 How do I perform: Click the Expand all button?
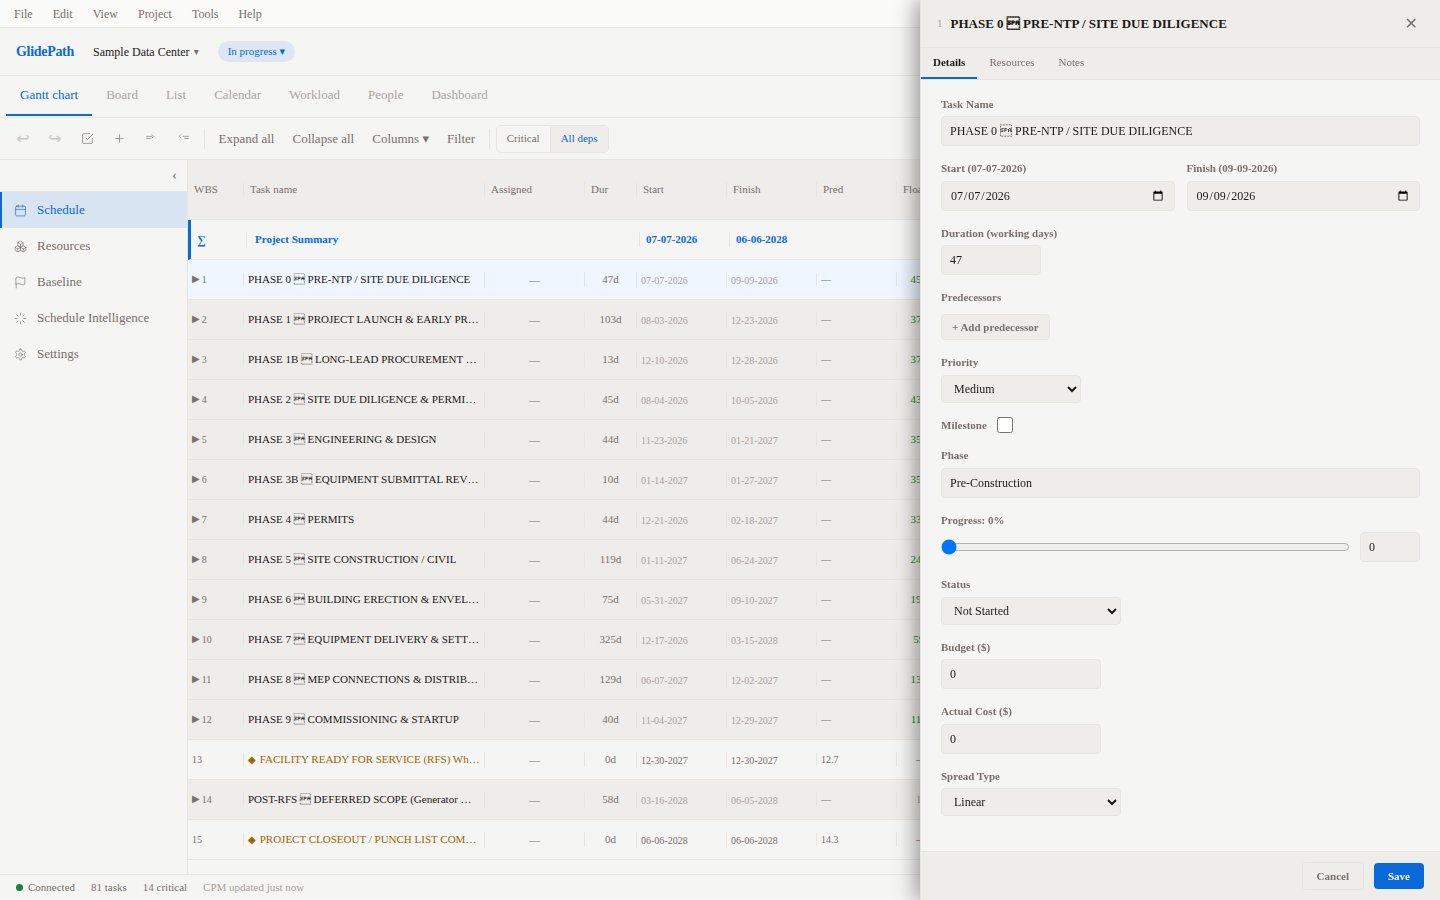click(246, 139)
